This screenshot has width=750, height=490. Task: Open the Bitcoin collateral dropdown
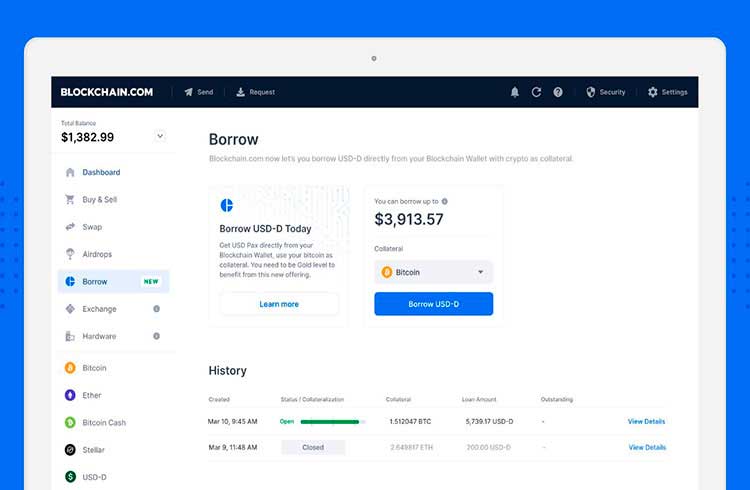pyautogui.click(x=433, y=272)
